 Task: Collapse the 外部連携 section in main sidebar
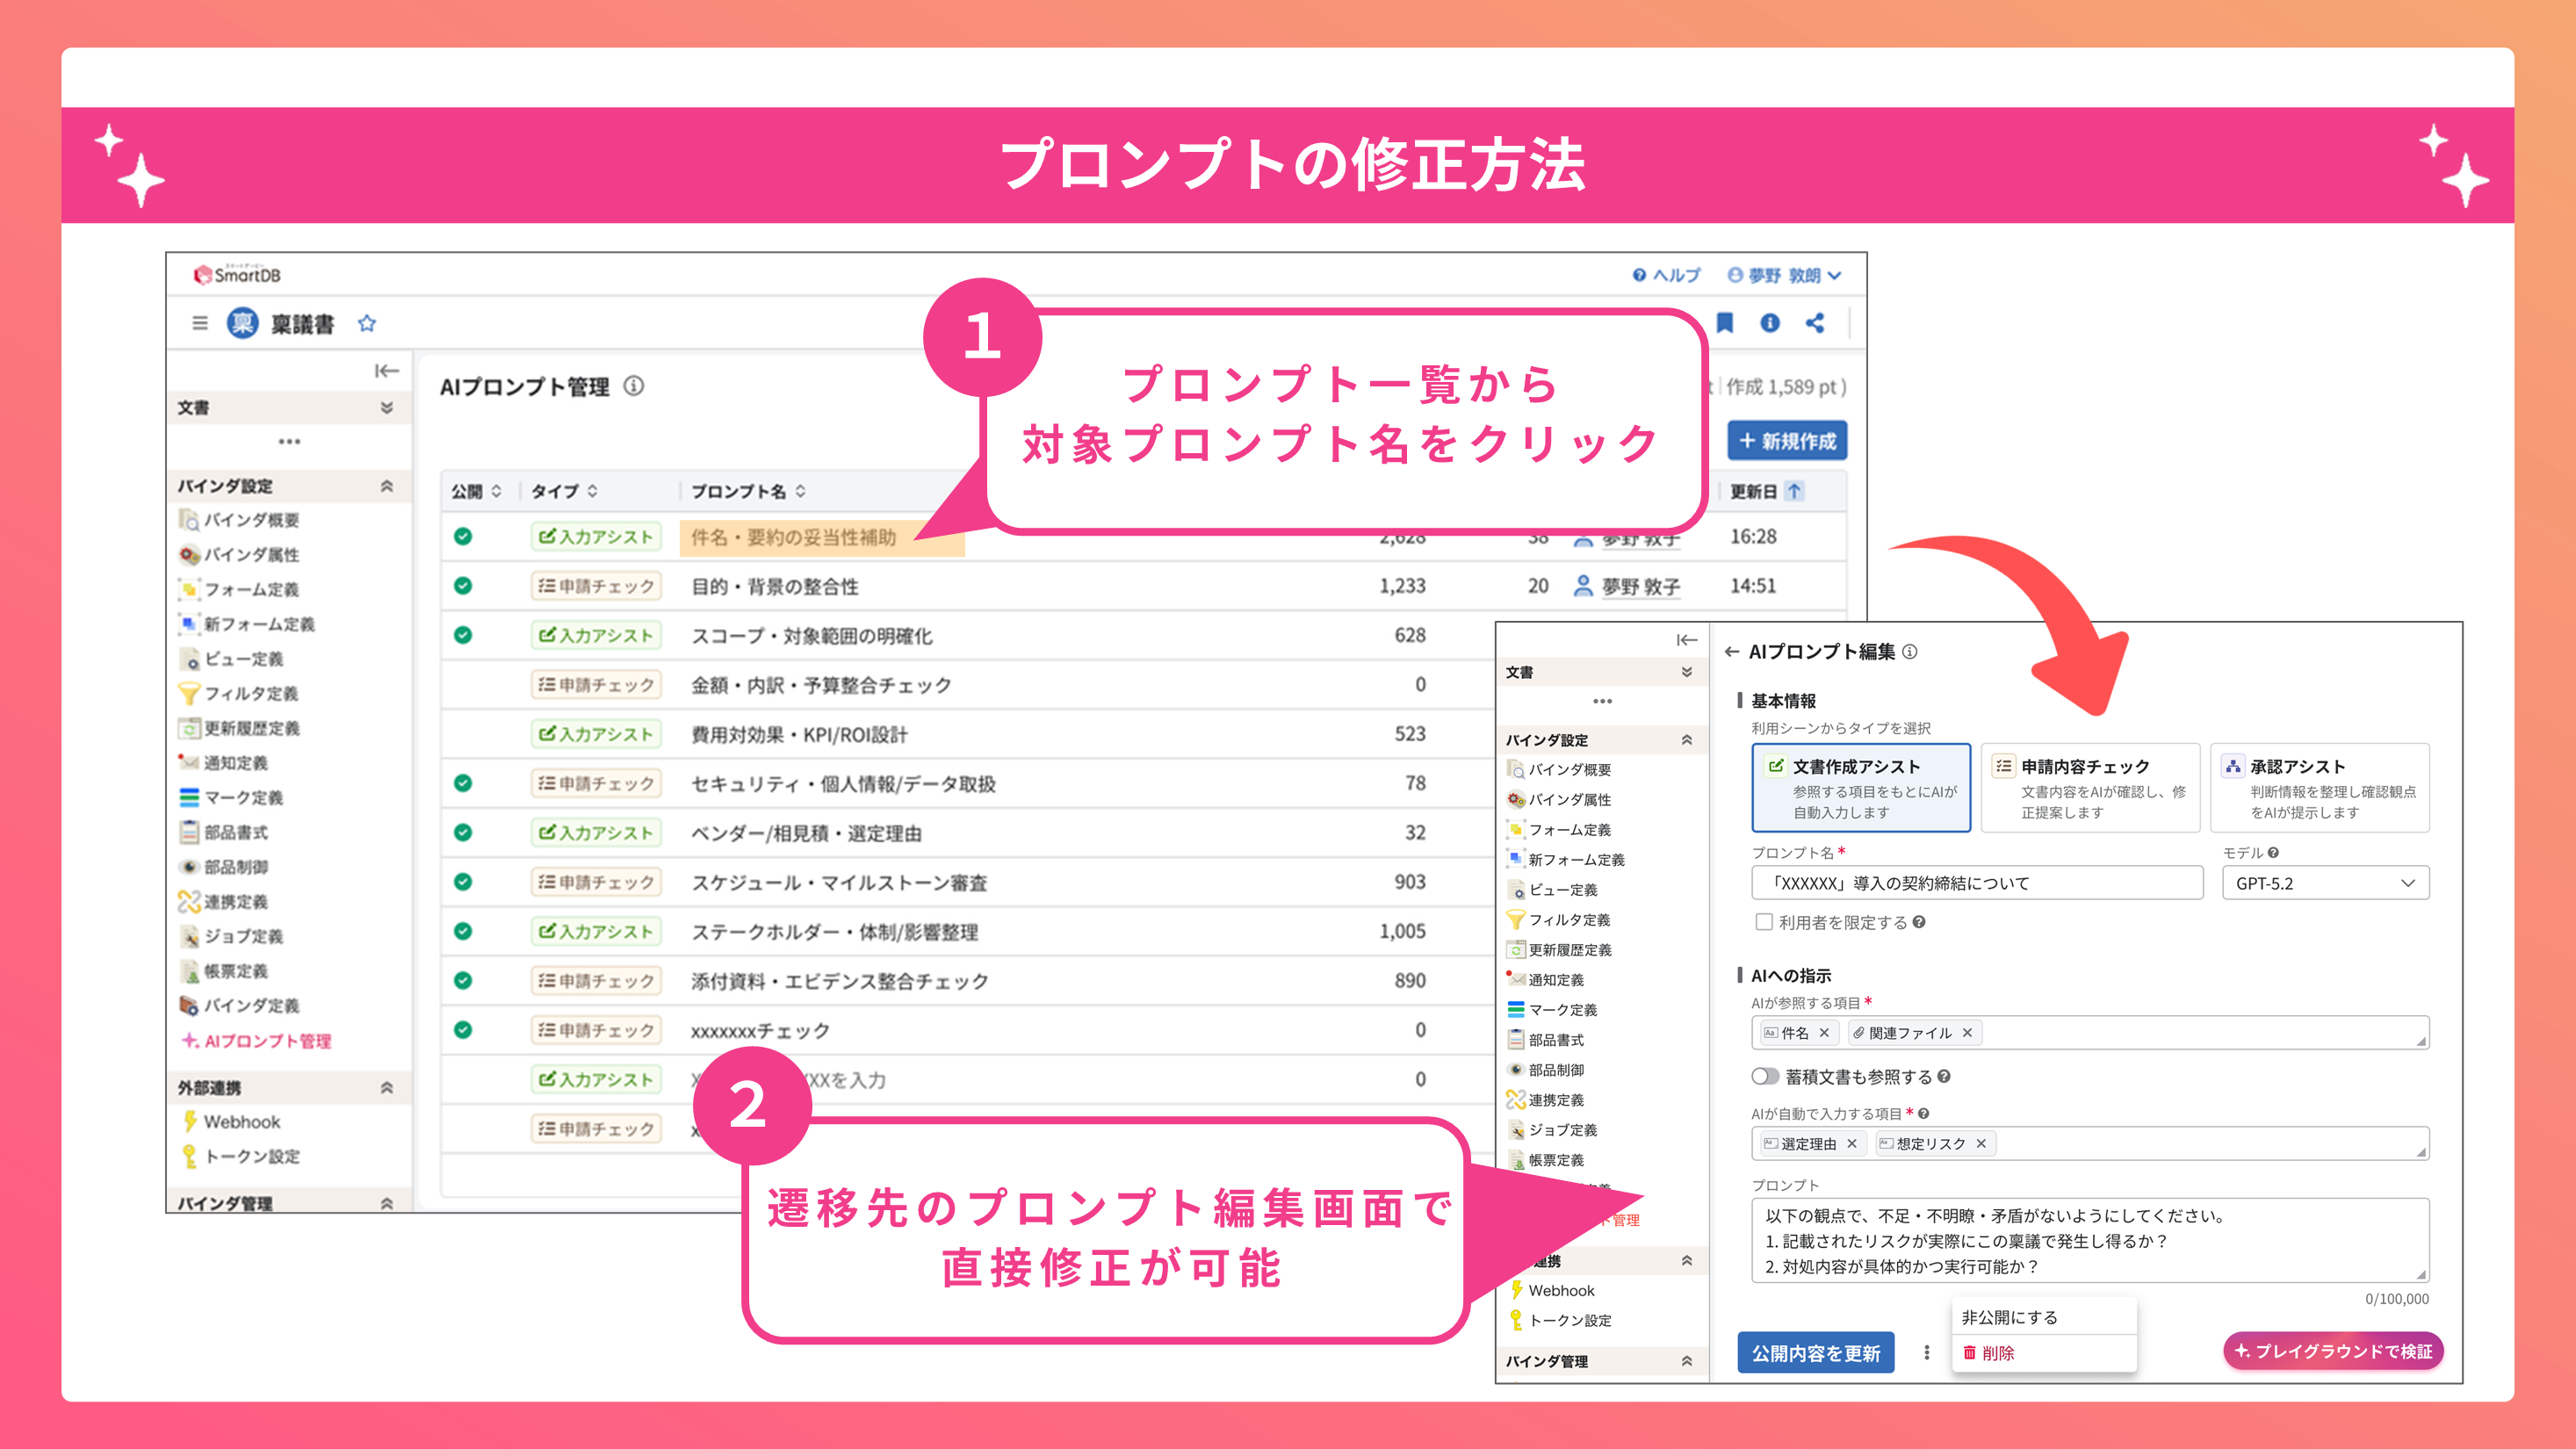pyautogui.click(x=387, y=1088)
